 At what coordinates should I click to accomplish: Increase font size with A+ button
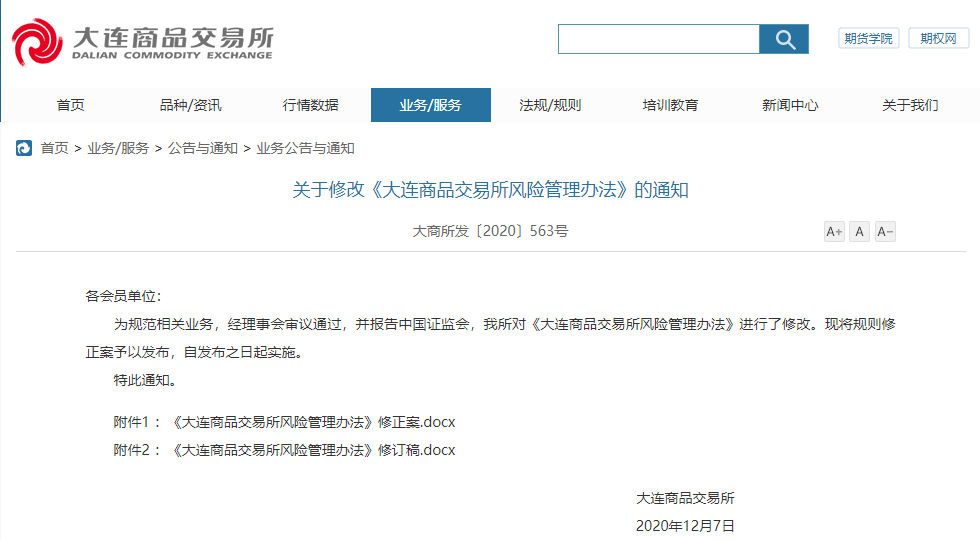(834, 232)
